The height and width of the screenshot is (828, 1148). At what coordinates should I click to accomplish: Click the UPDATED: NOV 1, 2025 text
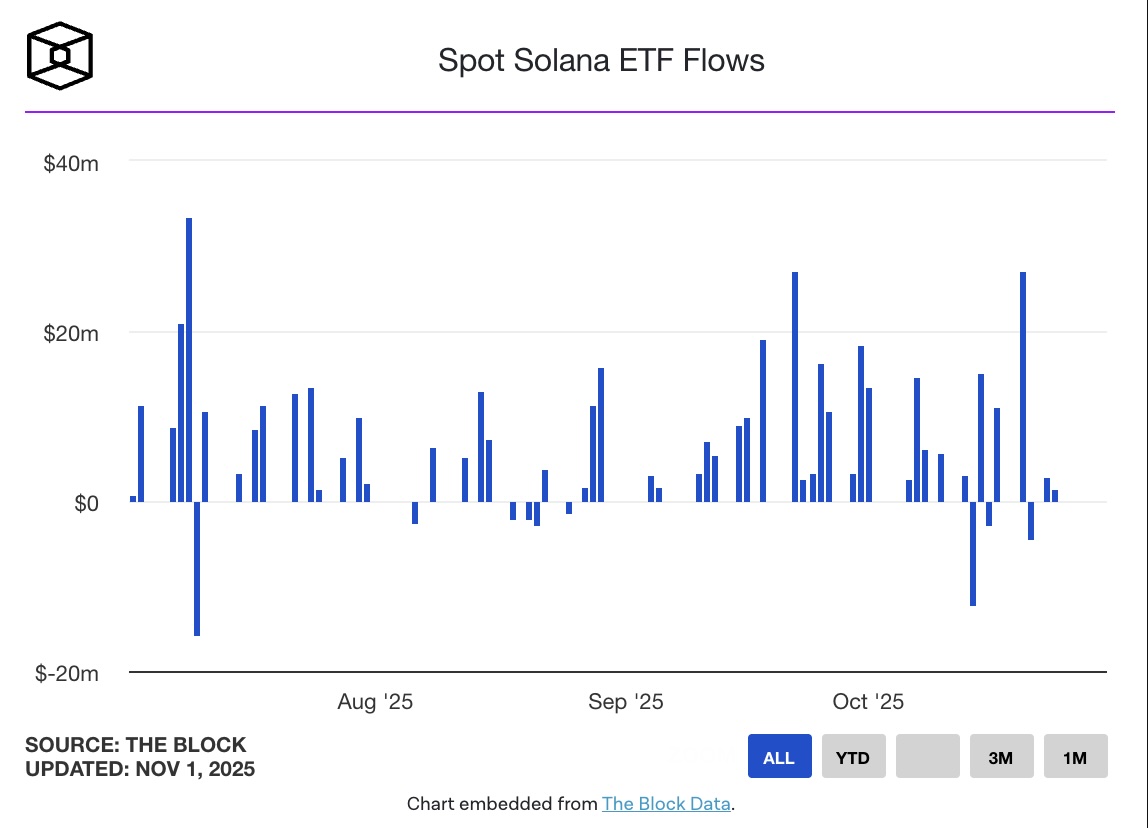[x=140, y=769]
